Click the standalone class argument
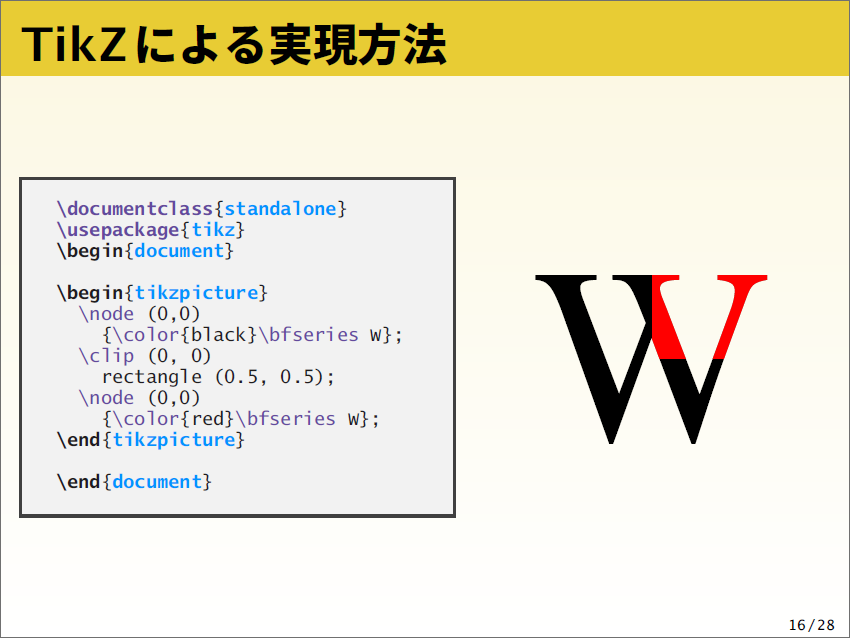Image resolution: width=850 pixels, height=638 pixels. coord(281,208)
